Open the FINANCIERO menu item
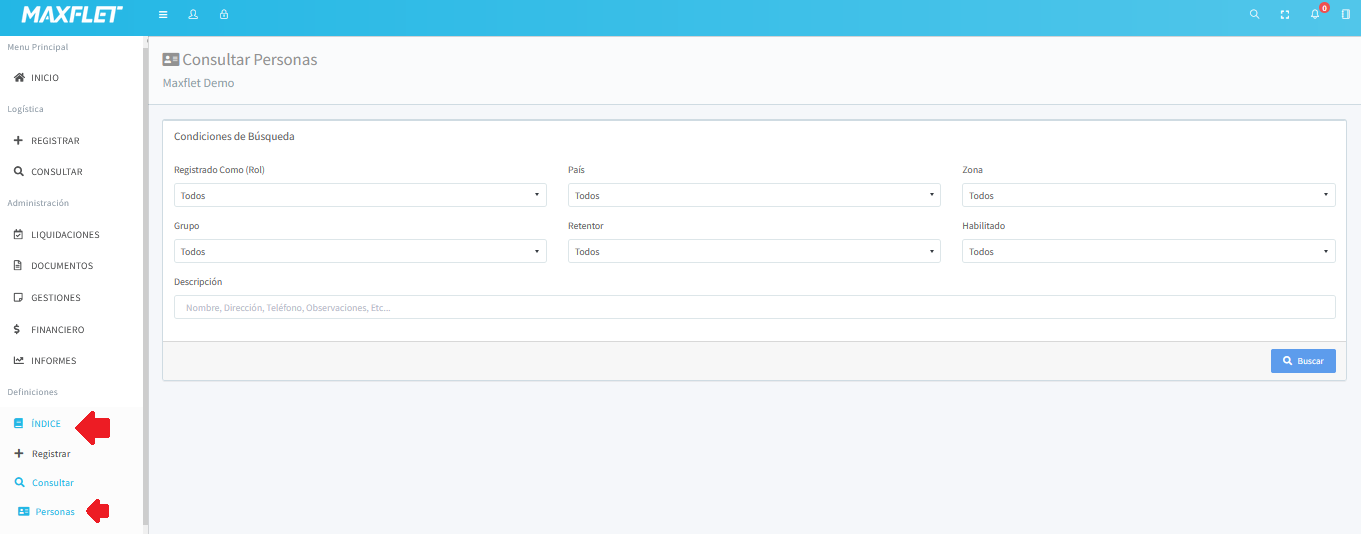The width and height of the screenshot is (1361, 534). click(57, 330)
